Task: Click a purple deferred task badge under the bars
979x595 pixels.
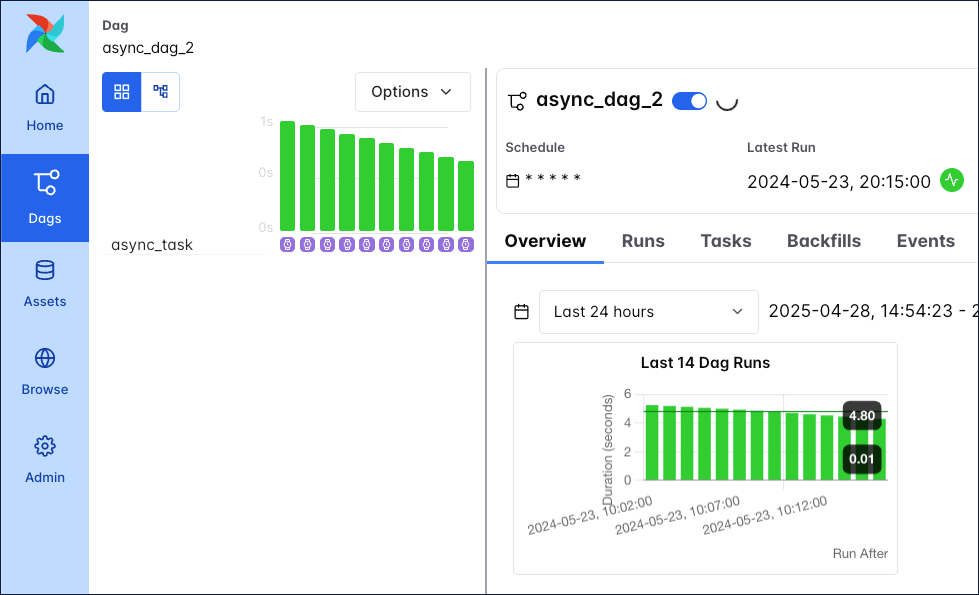Action: pyautogui.click(x=285, y=244)
